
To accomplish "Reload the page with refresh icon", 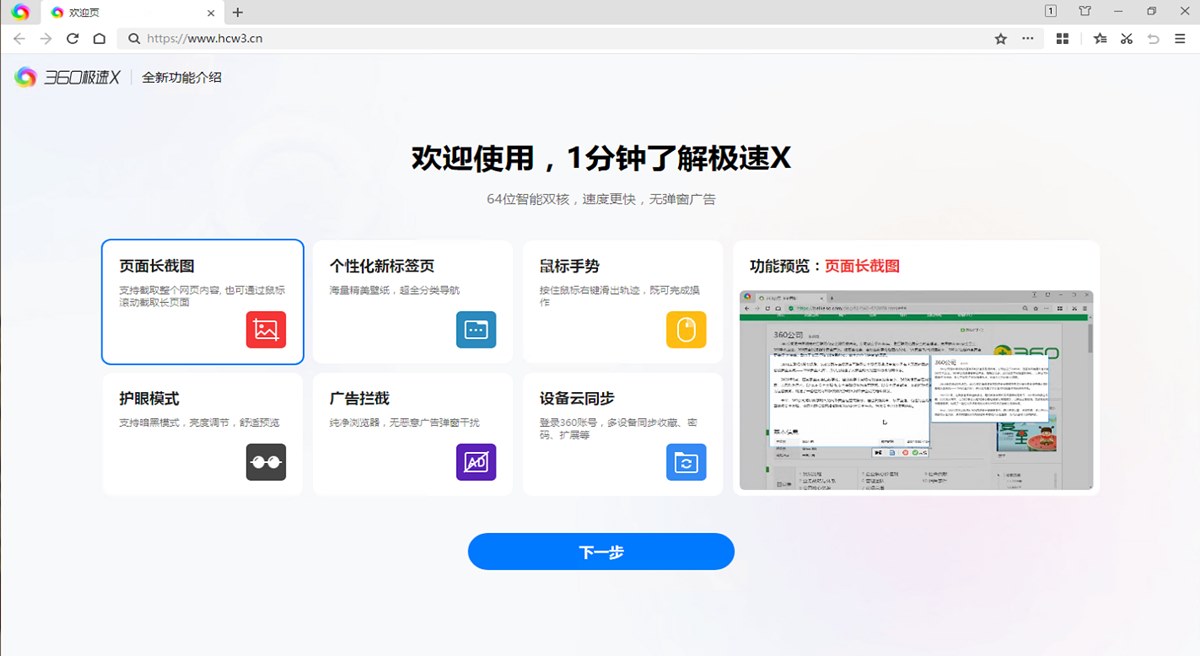I will click(73, 39).
